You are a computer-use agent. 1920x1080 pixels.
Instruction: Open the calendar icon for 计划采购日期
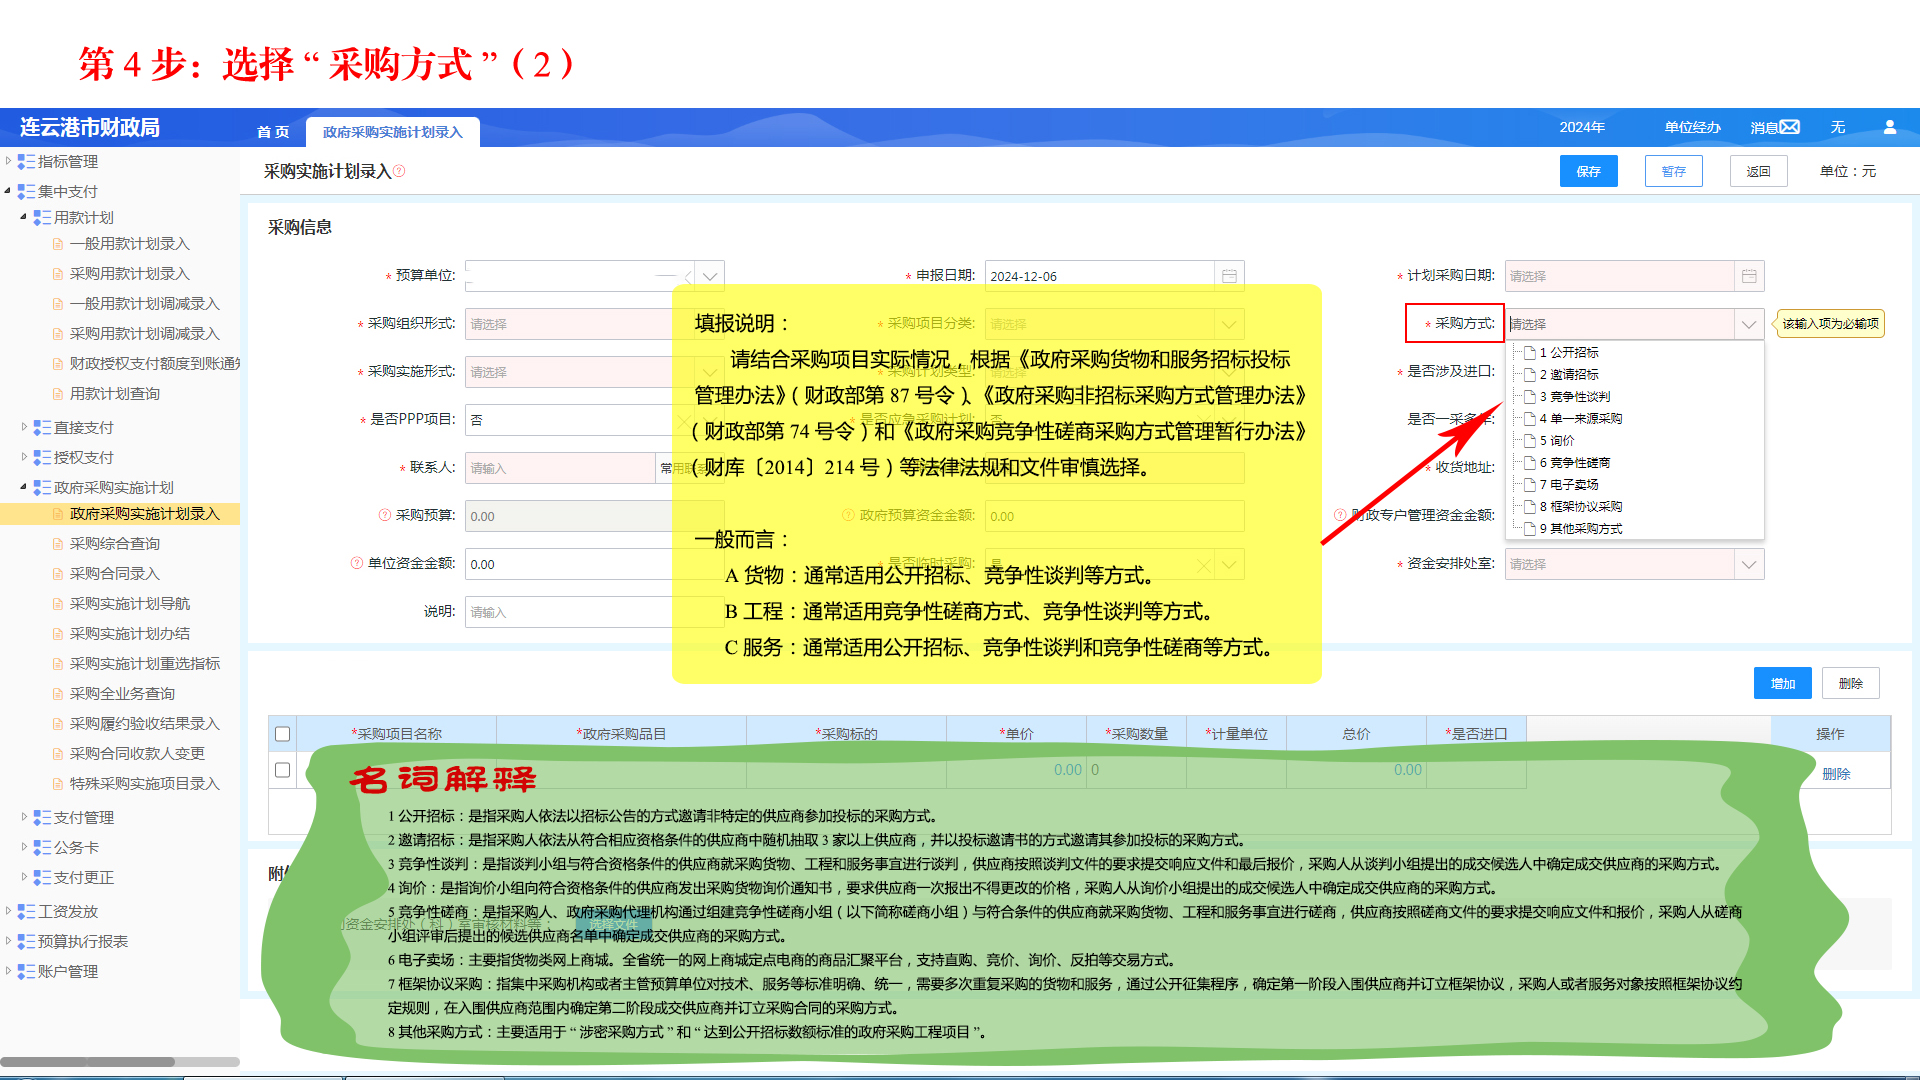(1749, 276)
